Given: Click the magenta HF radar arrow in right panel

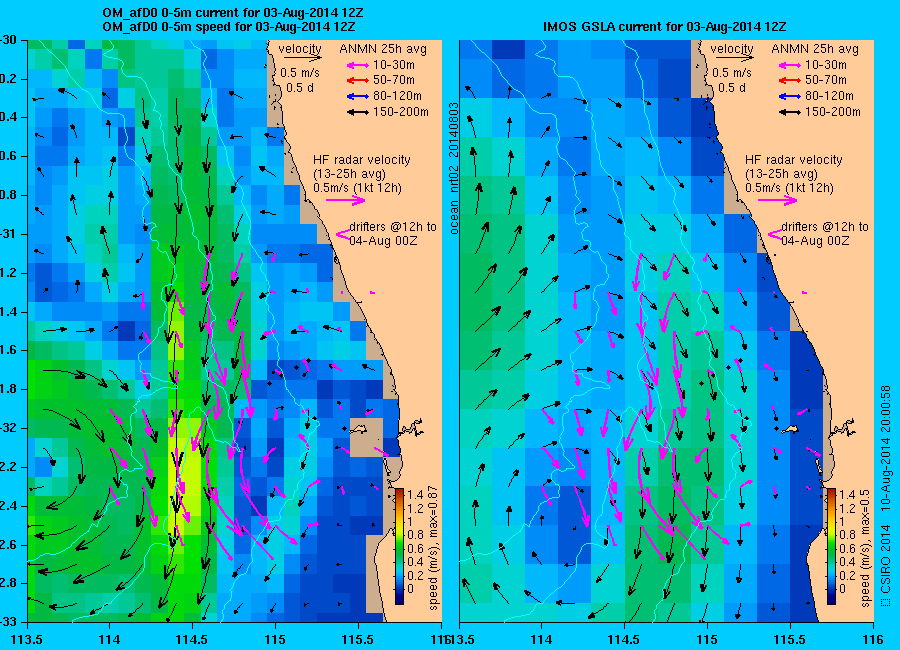Looking at the screenshot, I should click(778, 200).
